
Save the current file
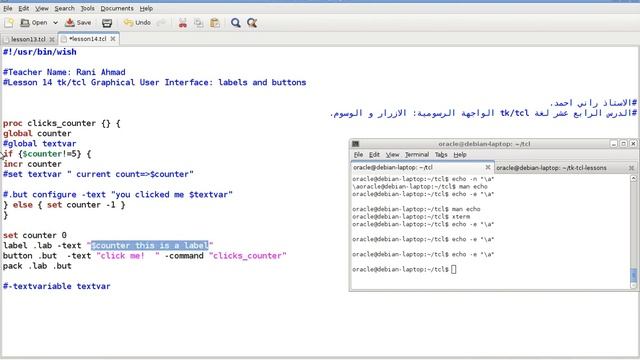pyautogui.click(x=78, y=23)
